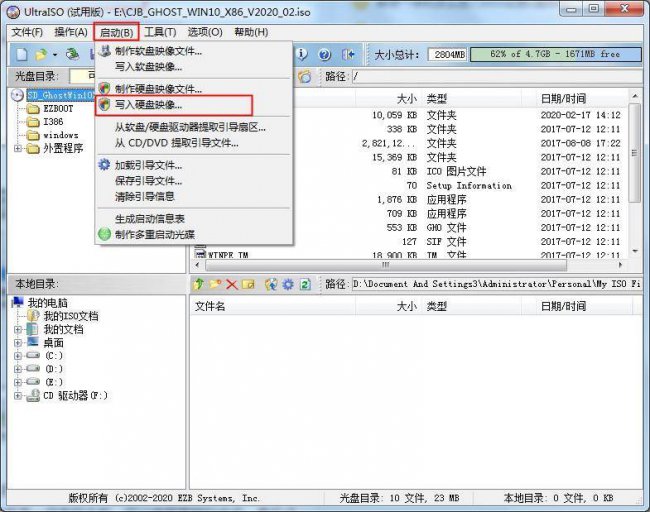The width and height of the screenshot is (650, 512).
Task: Click the 'ICO 图片文件' type cell
Action: pyautogui.click(x=456, y=171)
